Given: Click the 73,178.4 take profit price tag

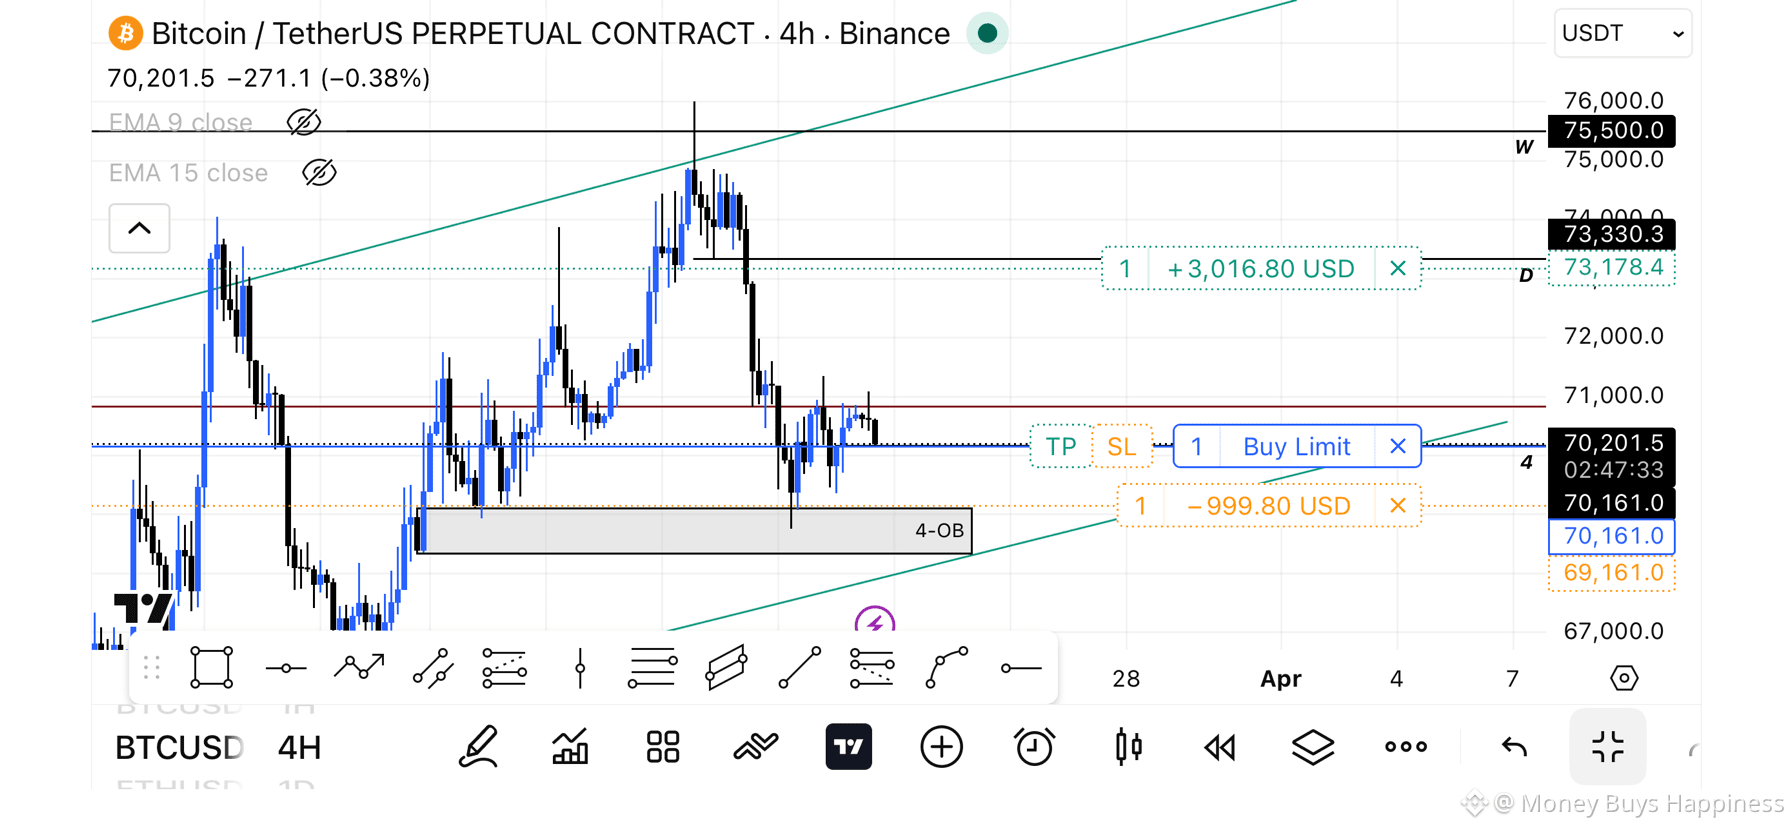Looking at the screenshot, I should tap(1612, 267).
